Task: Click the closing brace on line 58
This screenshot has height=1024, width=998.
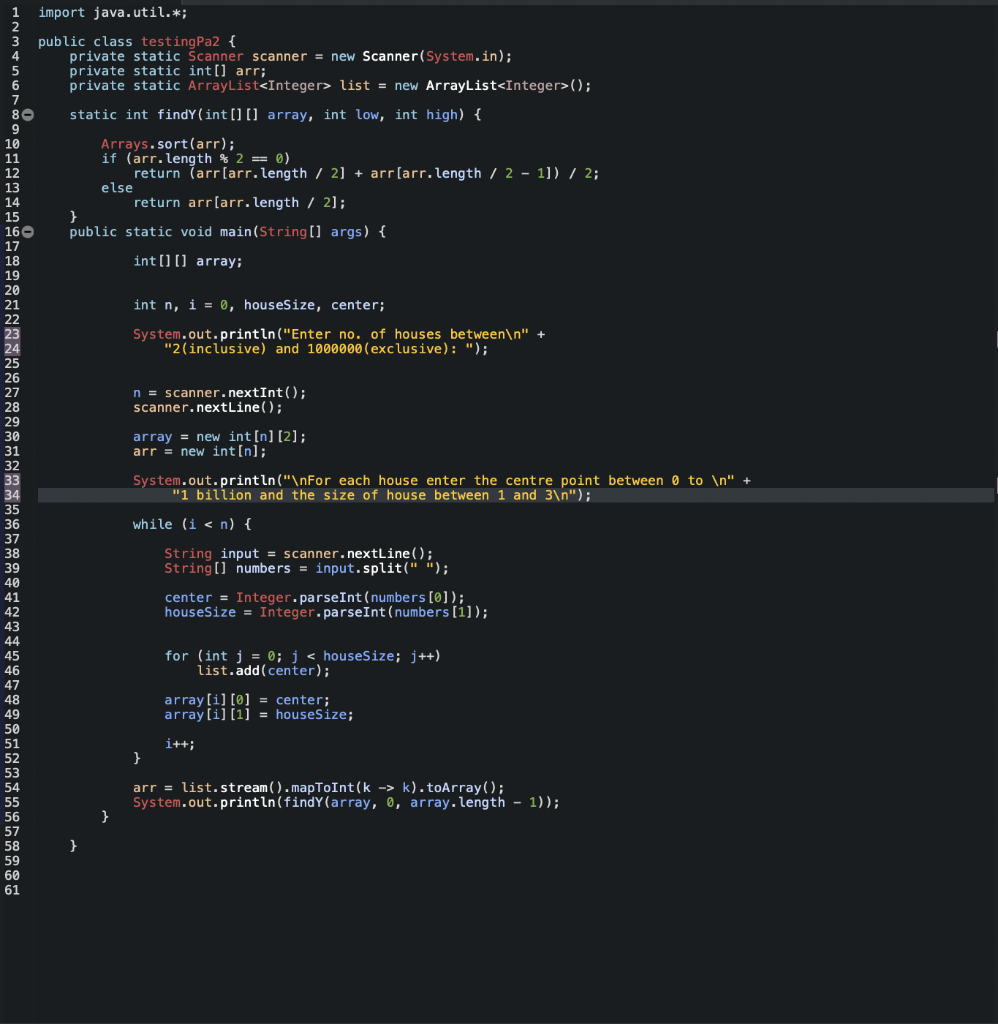Action: tap(73, 845)
